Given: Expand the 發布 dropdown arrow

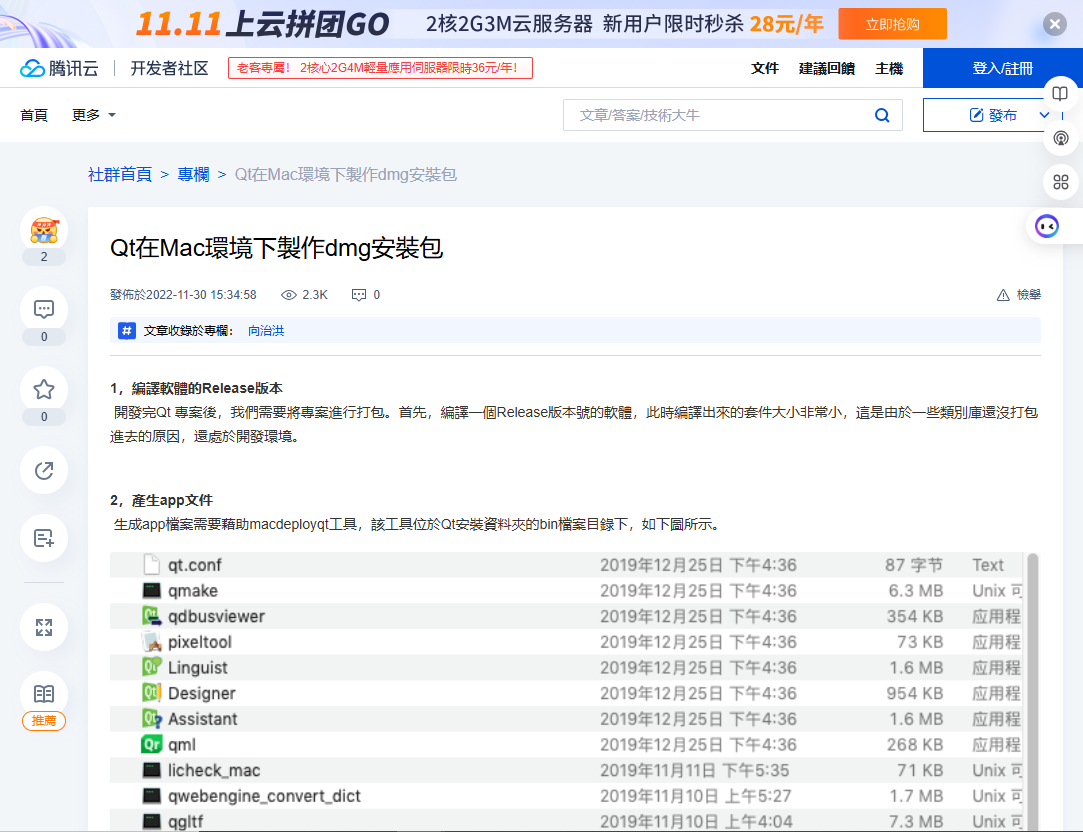Looking at the screenshot, I should 1044,115.
